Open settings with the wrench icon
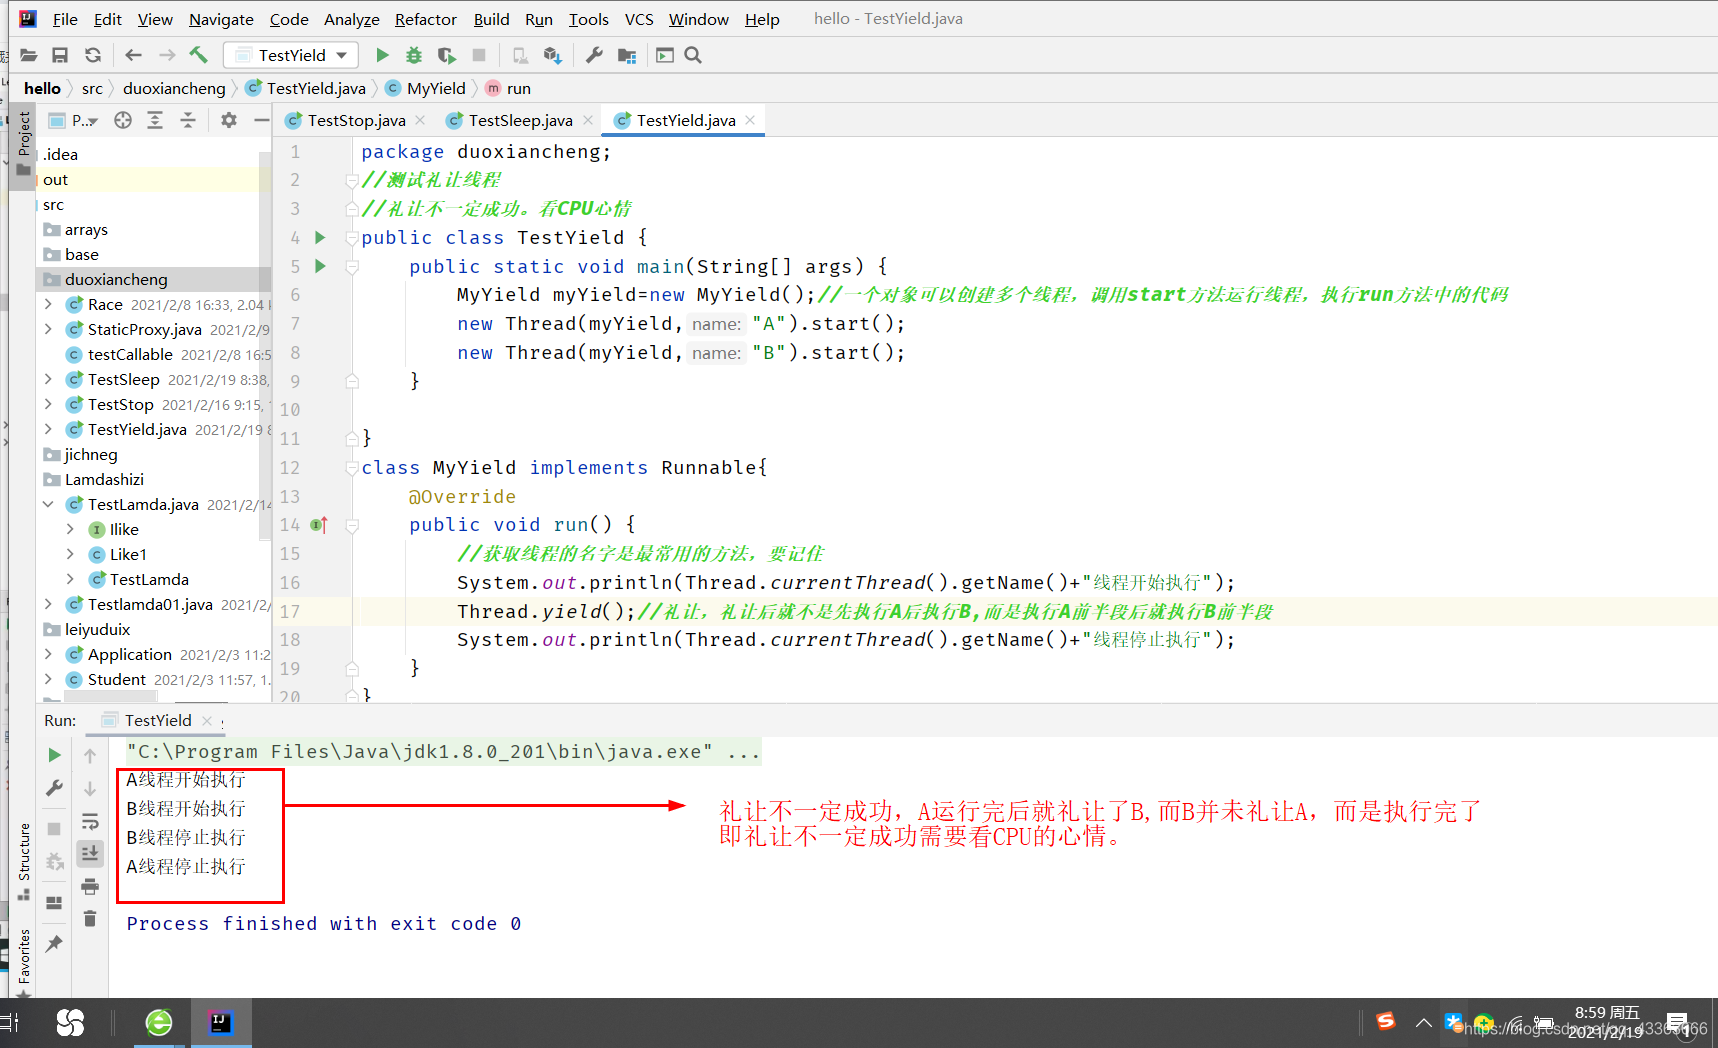This screenshot has width=1718, height=1048. [x=594, y=55]
